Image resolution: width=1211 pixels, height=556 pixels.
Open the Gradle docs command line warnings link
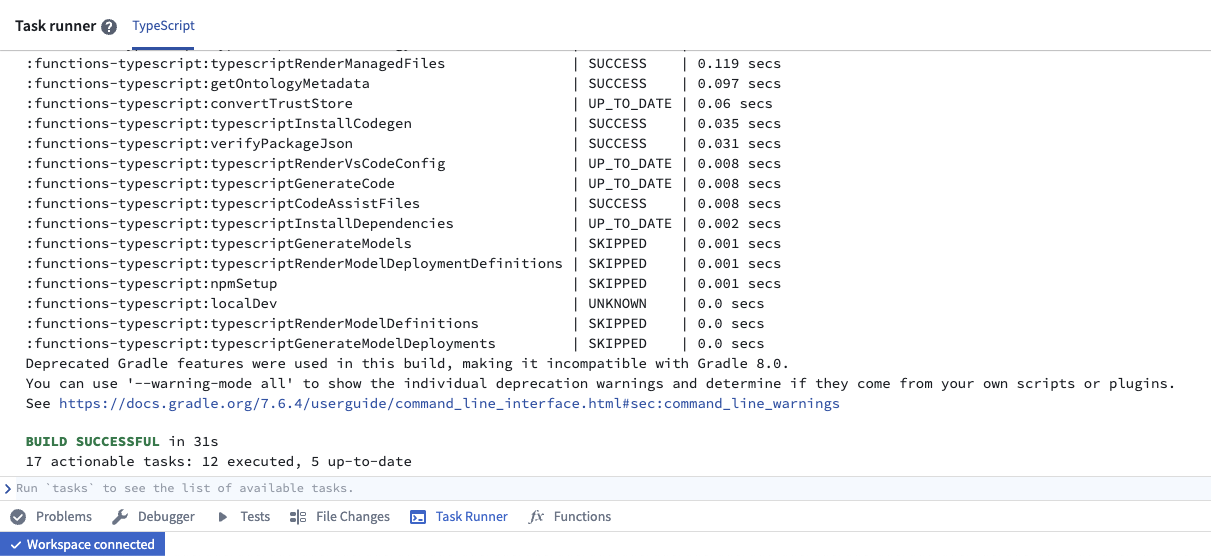click(x=449, y=404)
